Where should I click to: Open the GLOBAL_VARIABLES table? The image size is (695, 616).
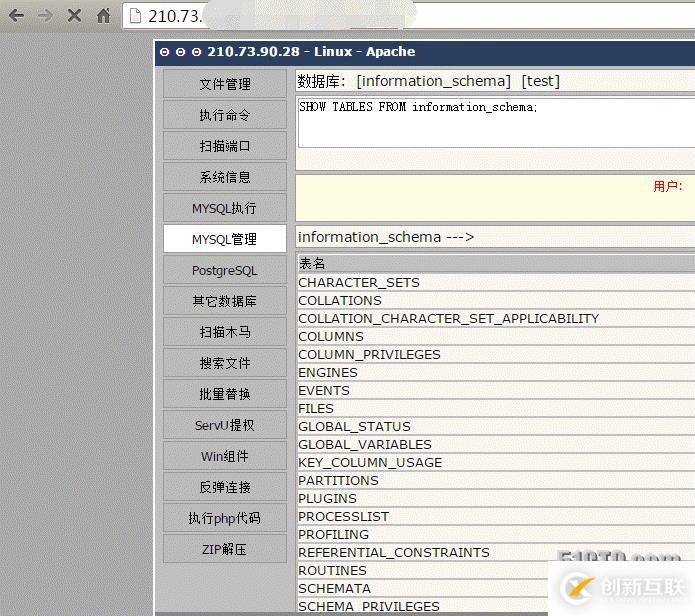tap(365, 444)
